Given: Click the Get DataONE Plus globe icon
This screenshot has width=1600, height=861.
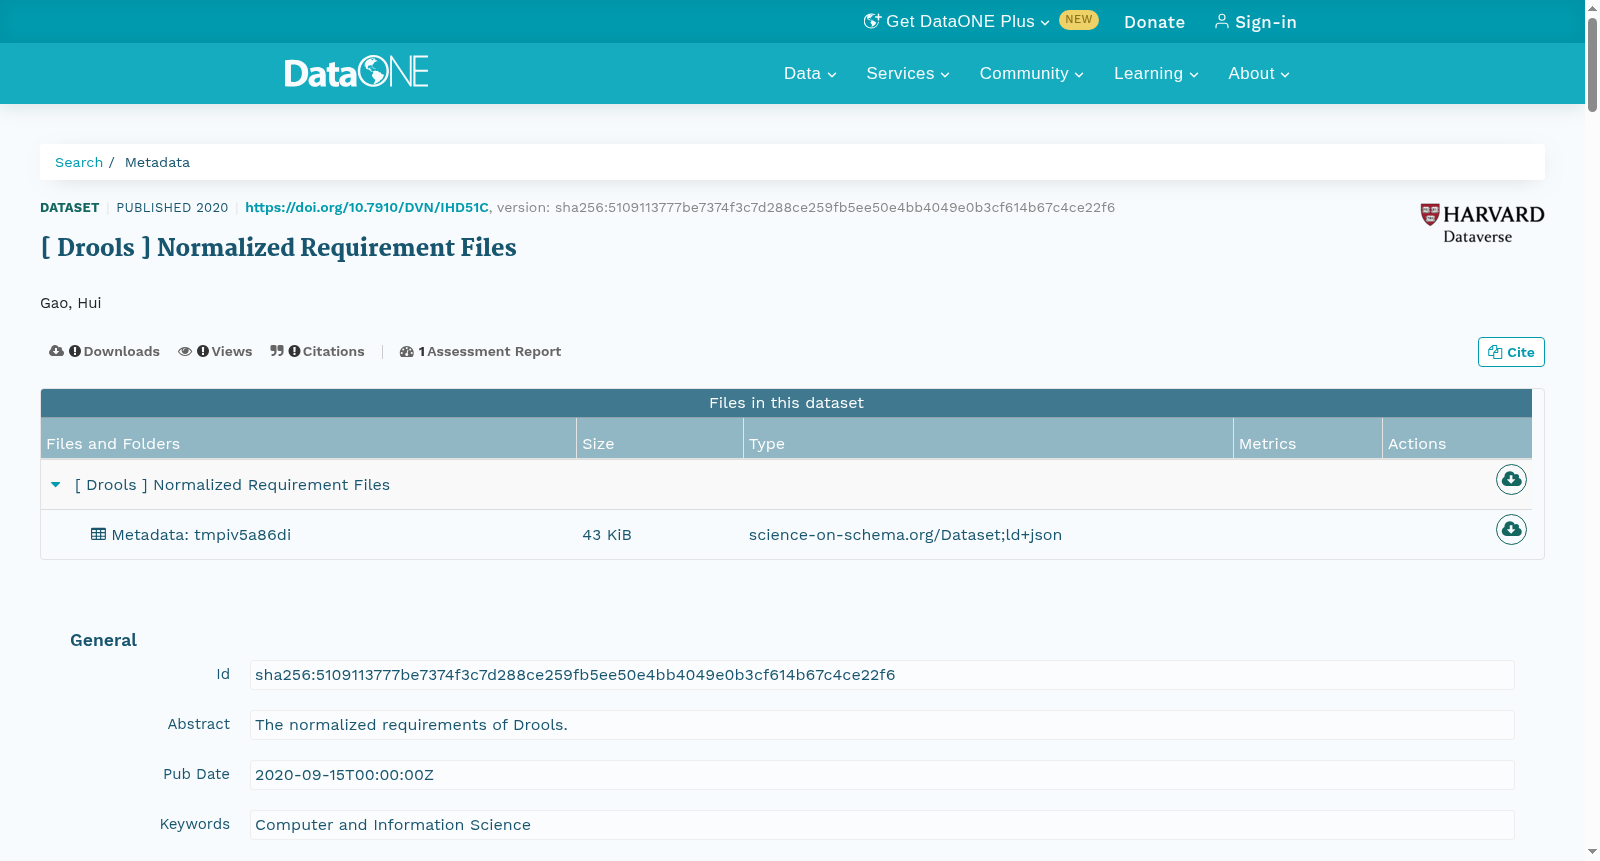Looking at the screenshot, I should click(x=872, y=21).
